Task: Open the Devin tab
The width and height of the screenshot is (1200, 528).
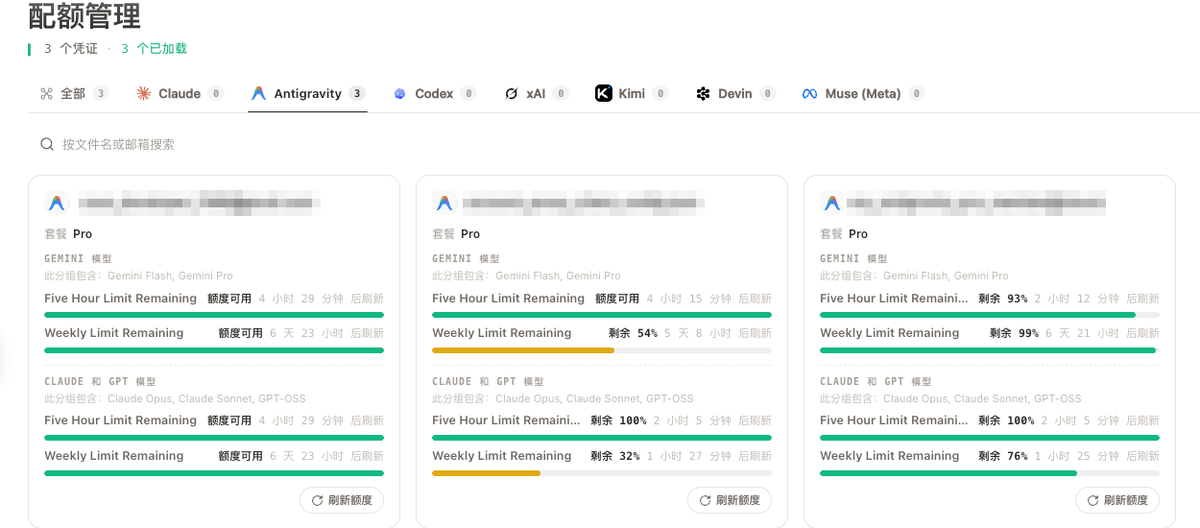Action: pyautogui.click(x=735, y=94)
